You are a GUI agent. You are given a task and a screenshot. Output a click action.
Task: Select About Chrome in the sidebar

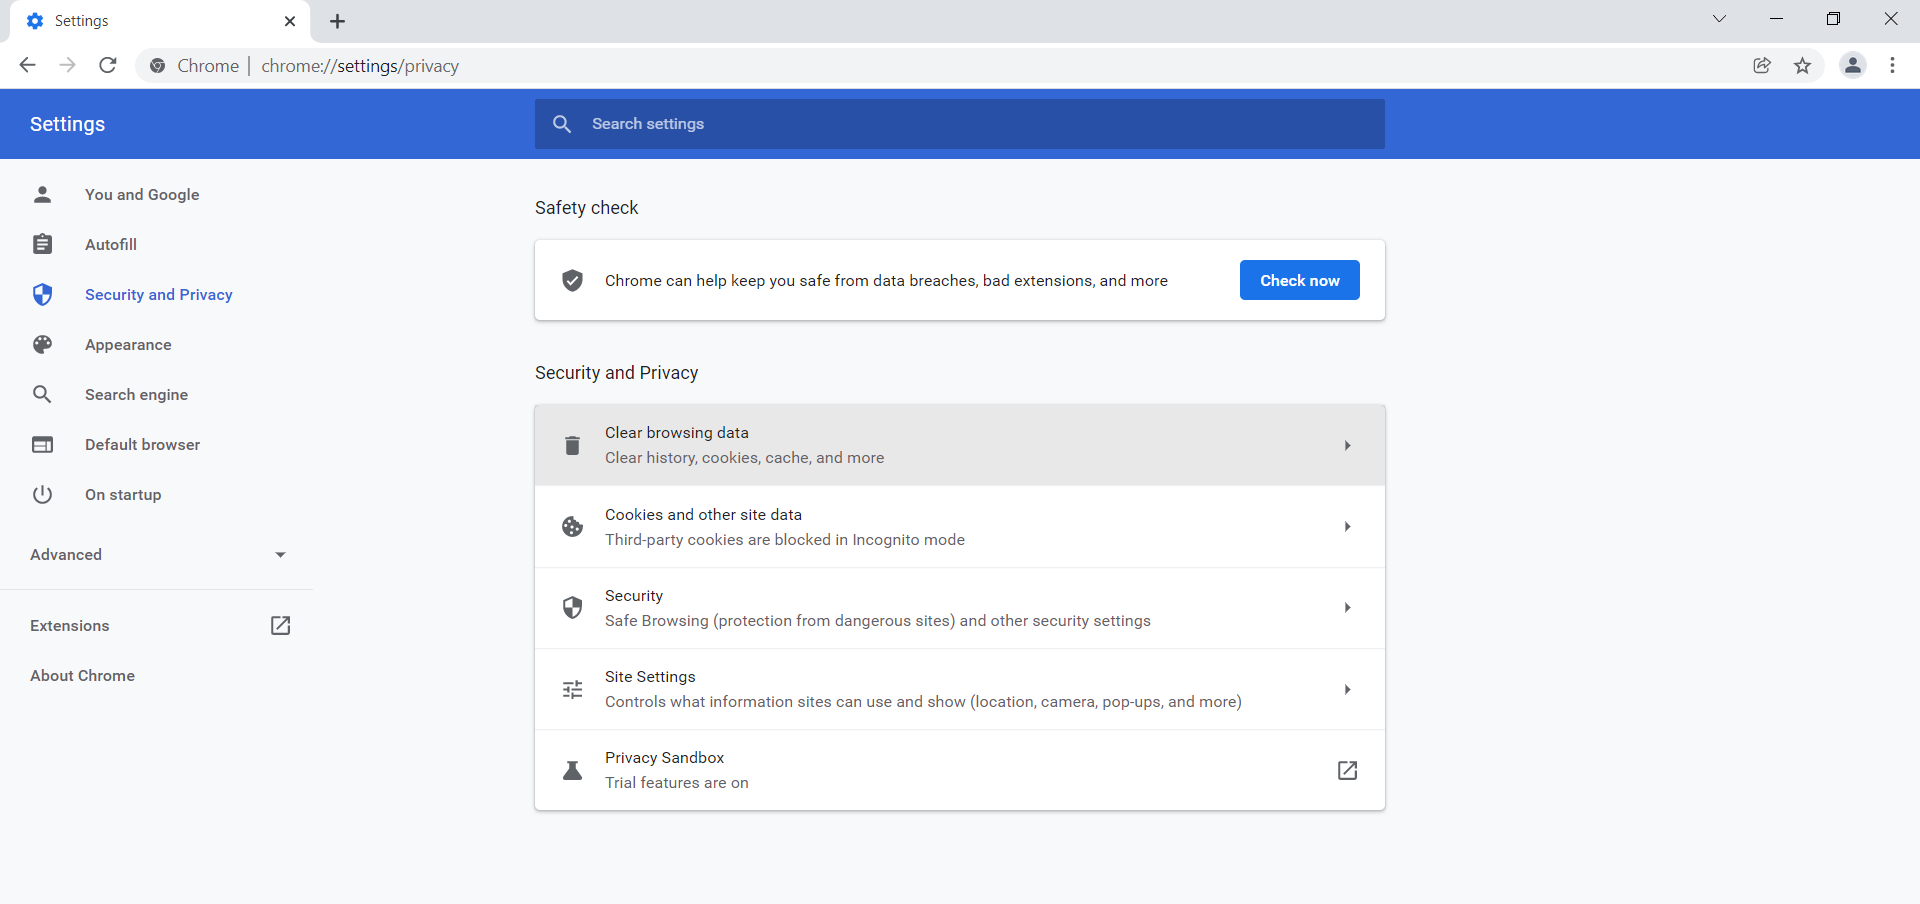[82, 675]
